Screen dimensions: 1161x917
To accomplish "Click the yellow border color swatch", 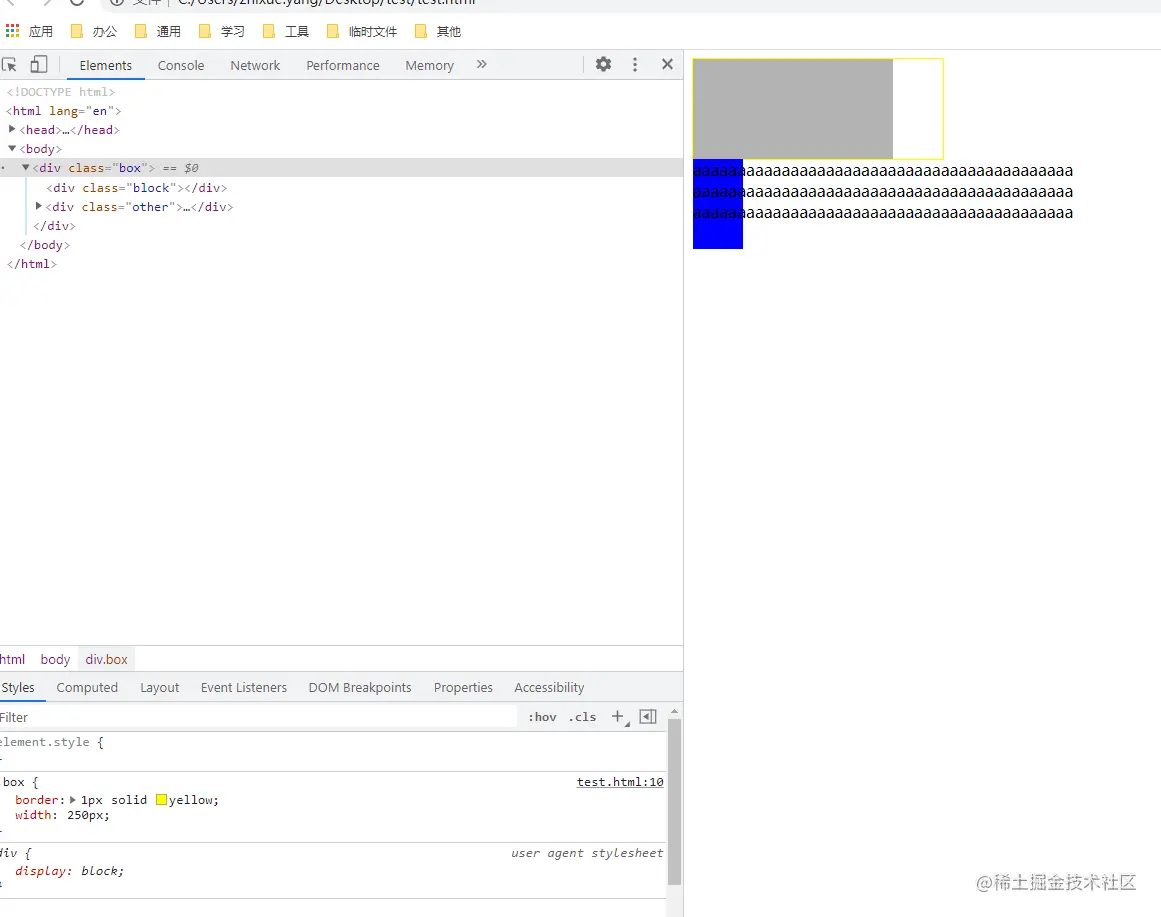I will (x=161, y=800).
